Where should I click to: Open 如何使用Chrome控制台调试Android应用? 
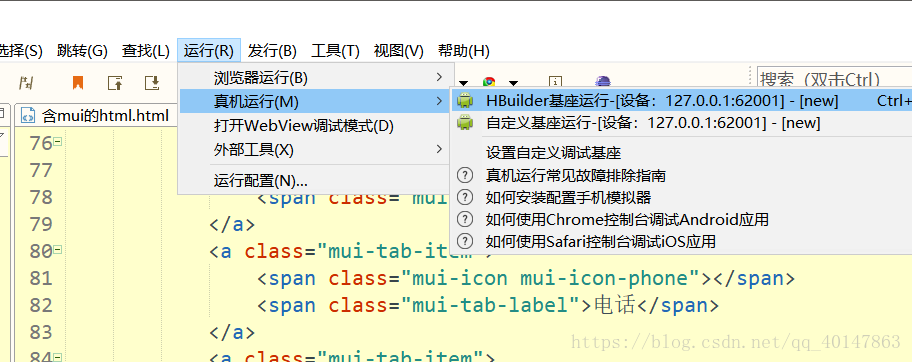(682, 219)
